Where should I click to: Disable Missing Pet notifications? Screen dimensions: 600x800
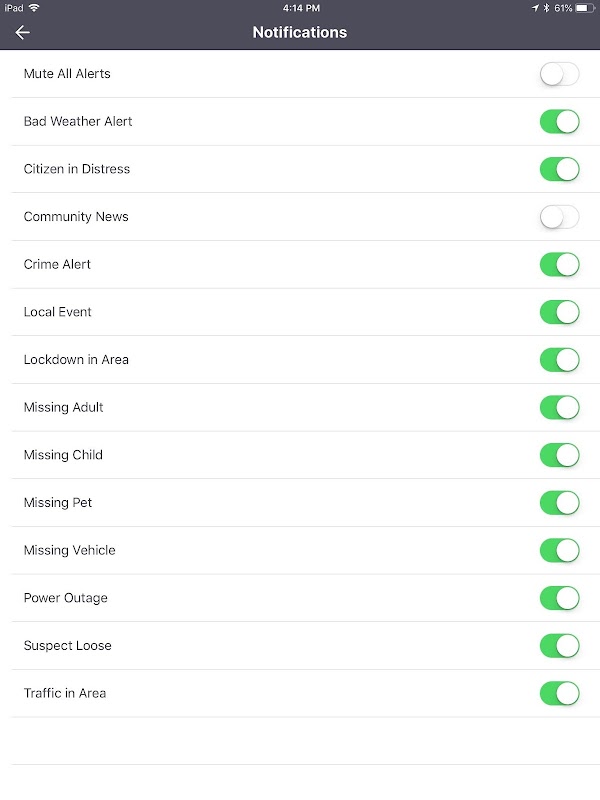click(x=559, y=503)
